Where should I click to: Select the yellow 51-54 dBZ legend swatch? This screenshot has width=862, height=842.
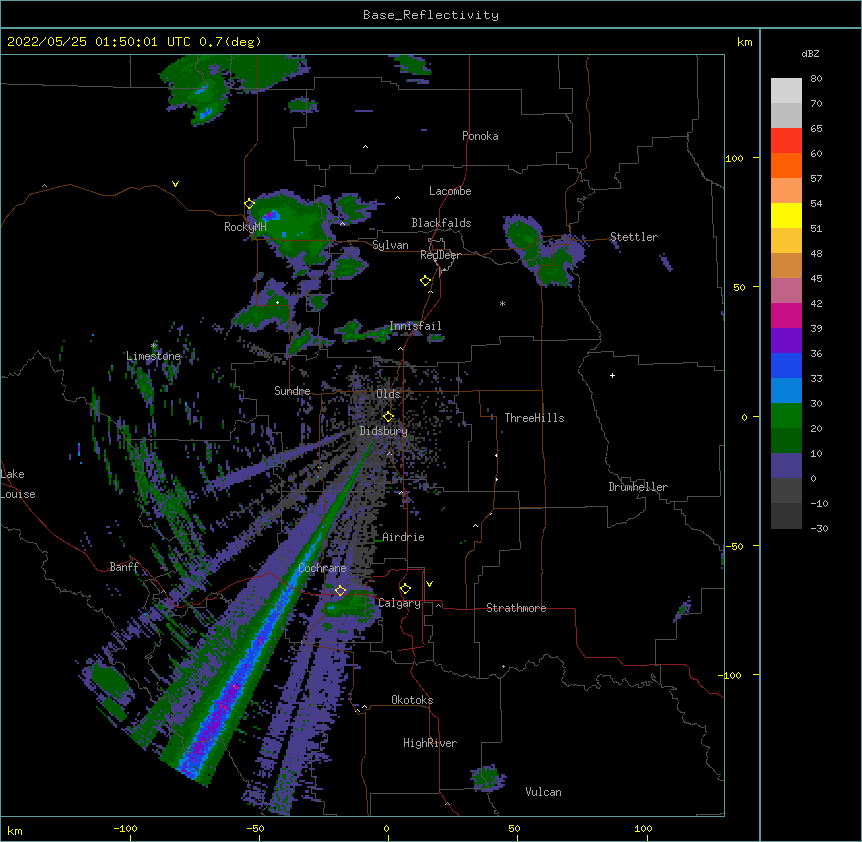coord(786,215)
